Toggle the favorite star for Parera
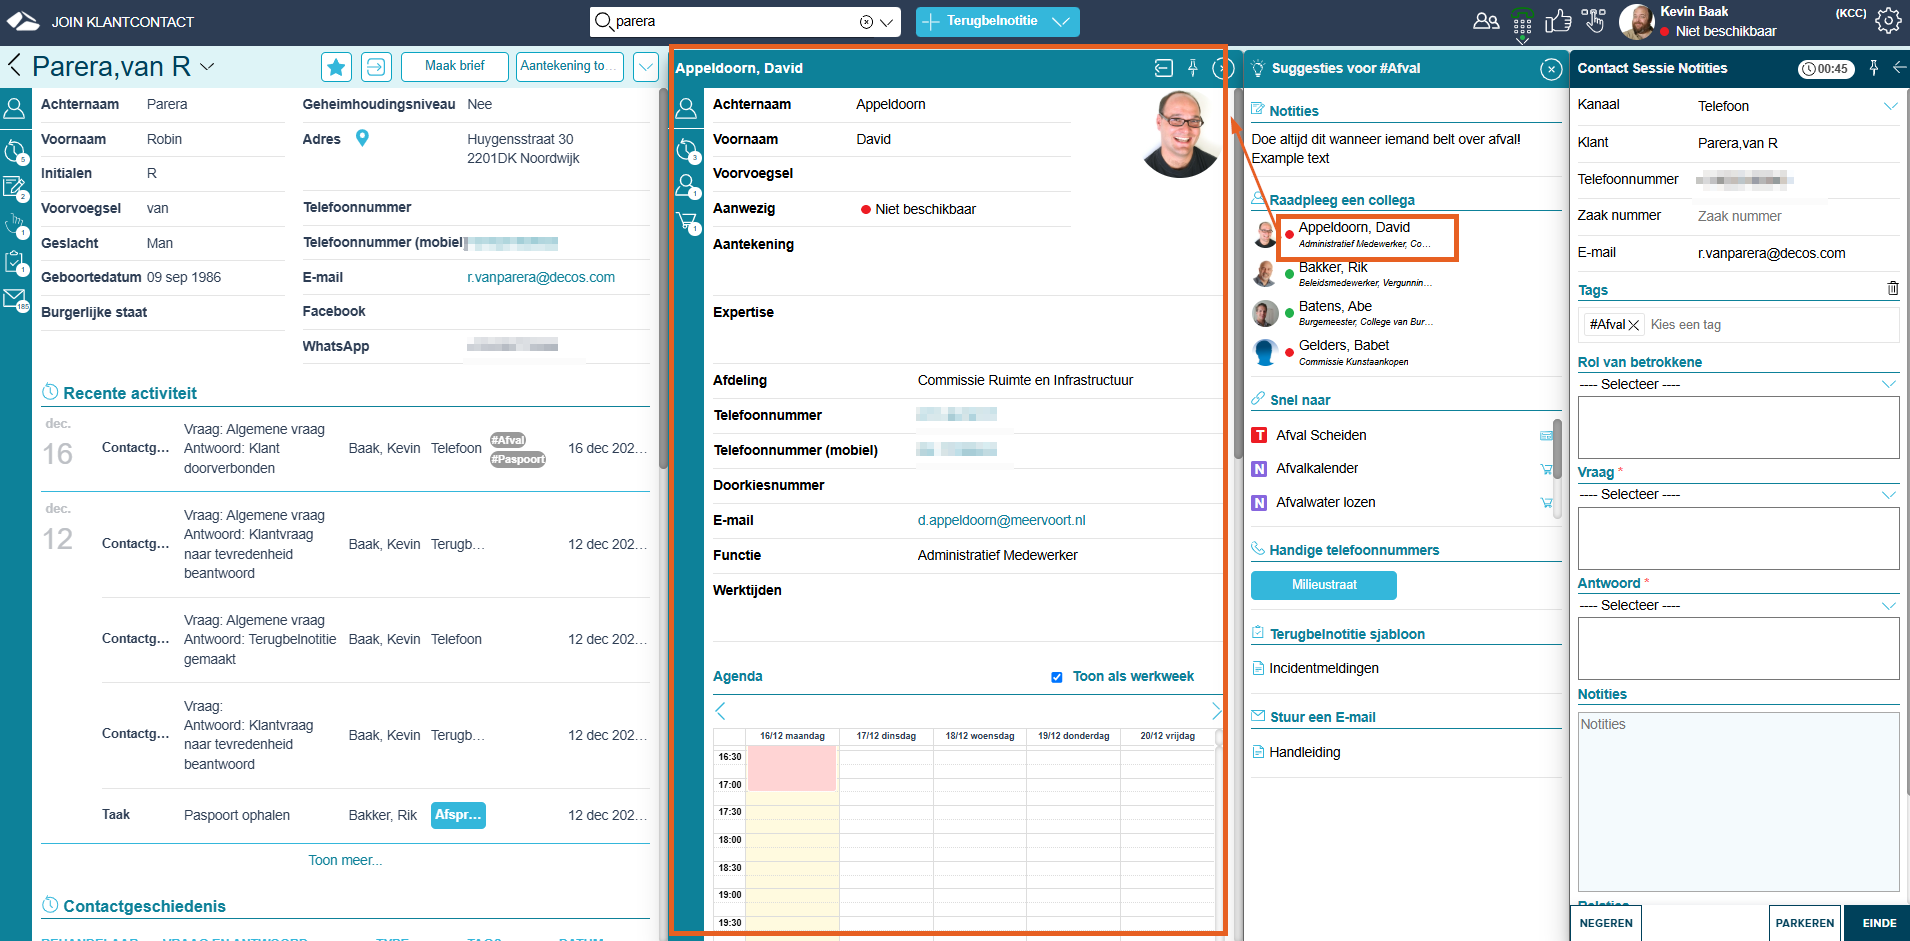Viewport: 1910px width, 941px height. tap(336, 67)
